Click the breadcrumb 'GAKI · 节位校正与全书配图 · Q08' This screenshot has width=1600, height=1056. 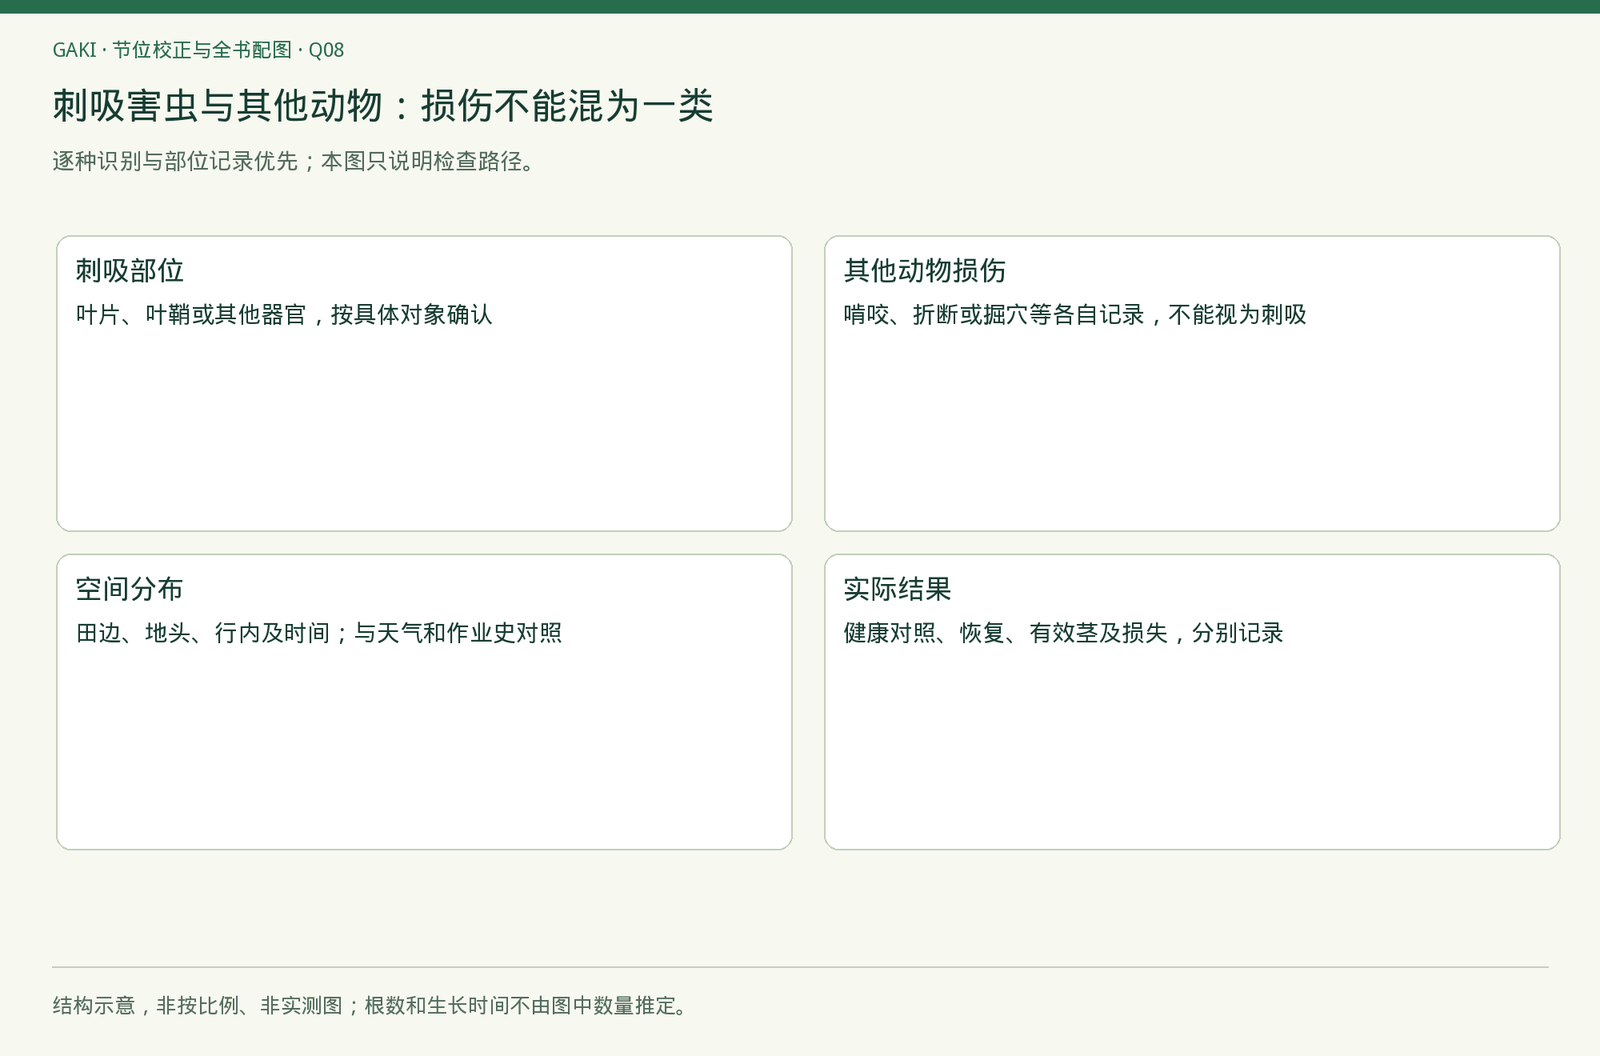point(198,50)
